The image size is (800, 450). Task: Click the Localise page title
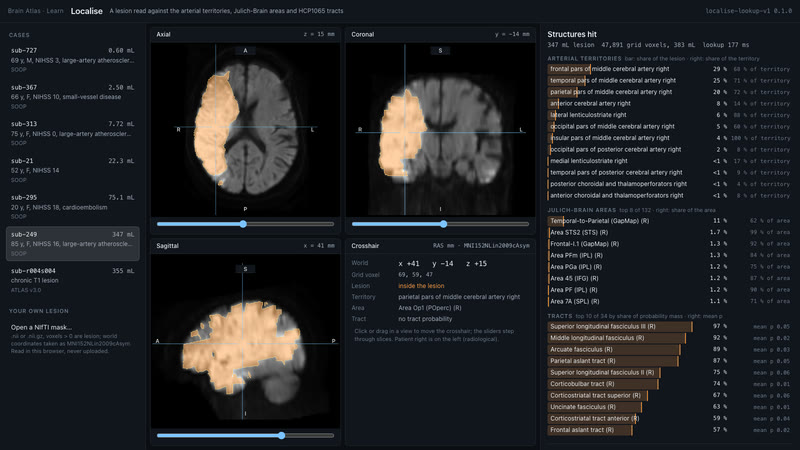[86, 11]
